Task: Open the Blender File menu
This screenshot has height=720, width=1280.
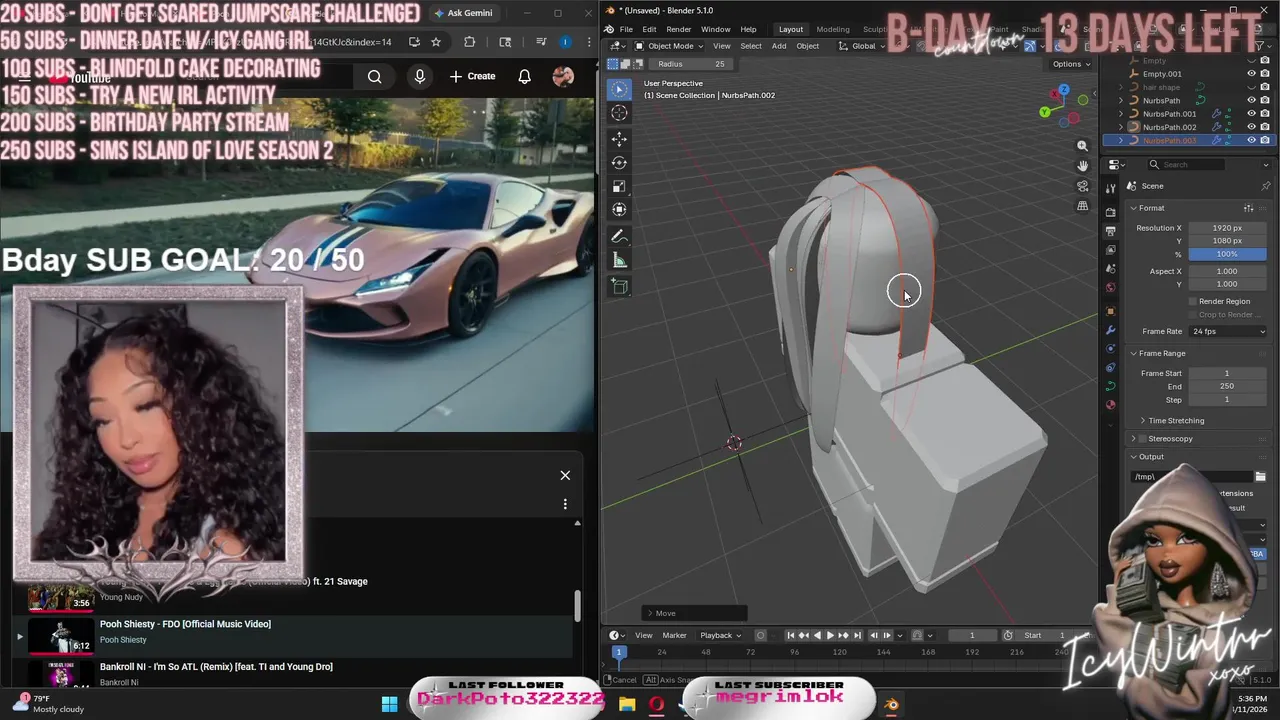Action: click(626, 29)
